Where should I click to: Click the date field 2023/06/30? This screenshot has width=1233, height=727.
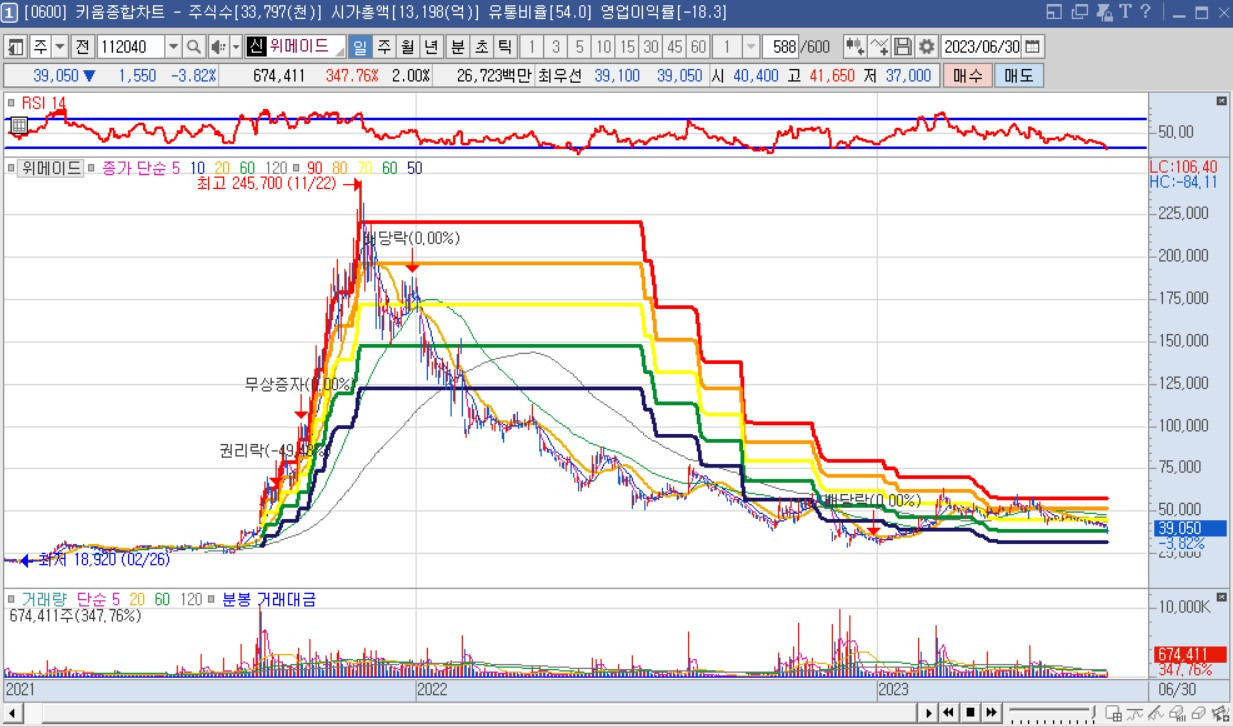(982, 47)
